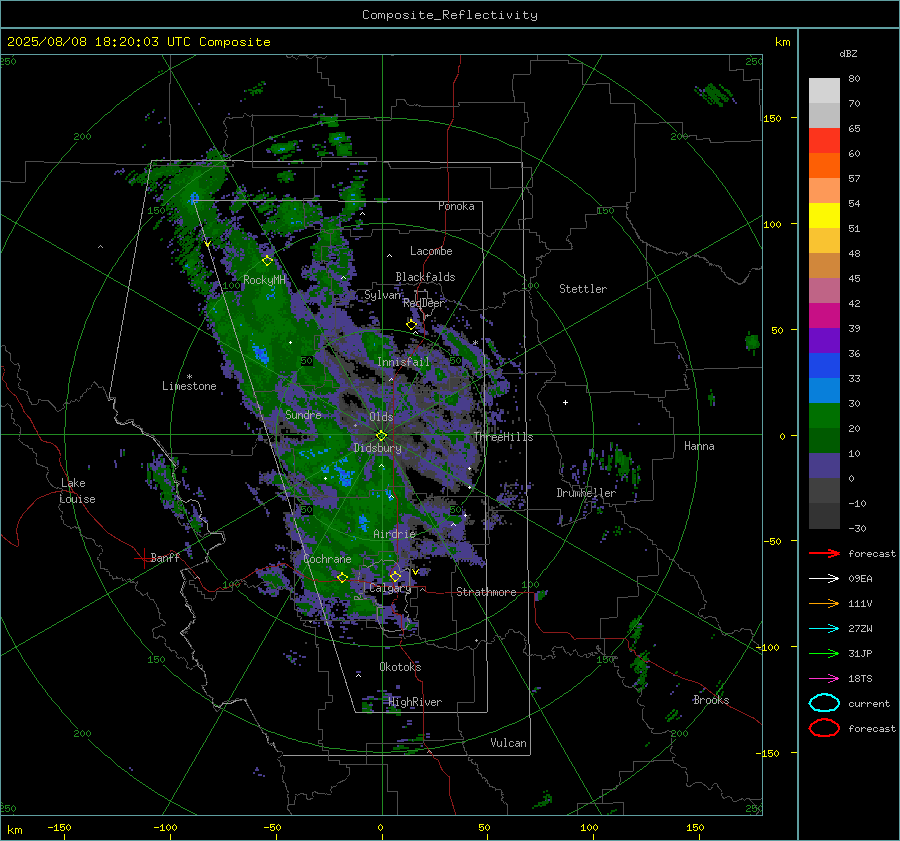Click the Okotoks city label
Image resolution: width=900 pixels, height=841 pixels.
tap(400, 667)
